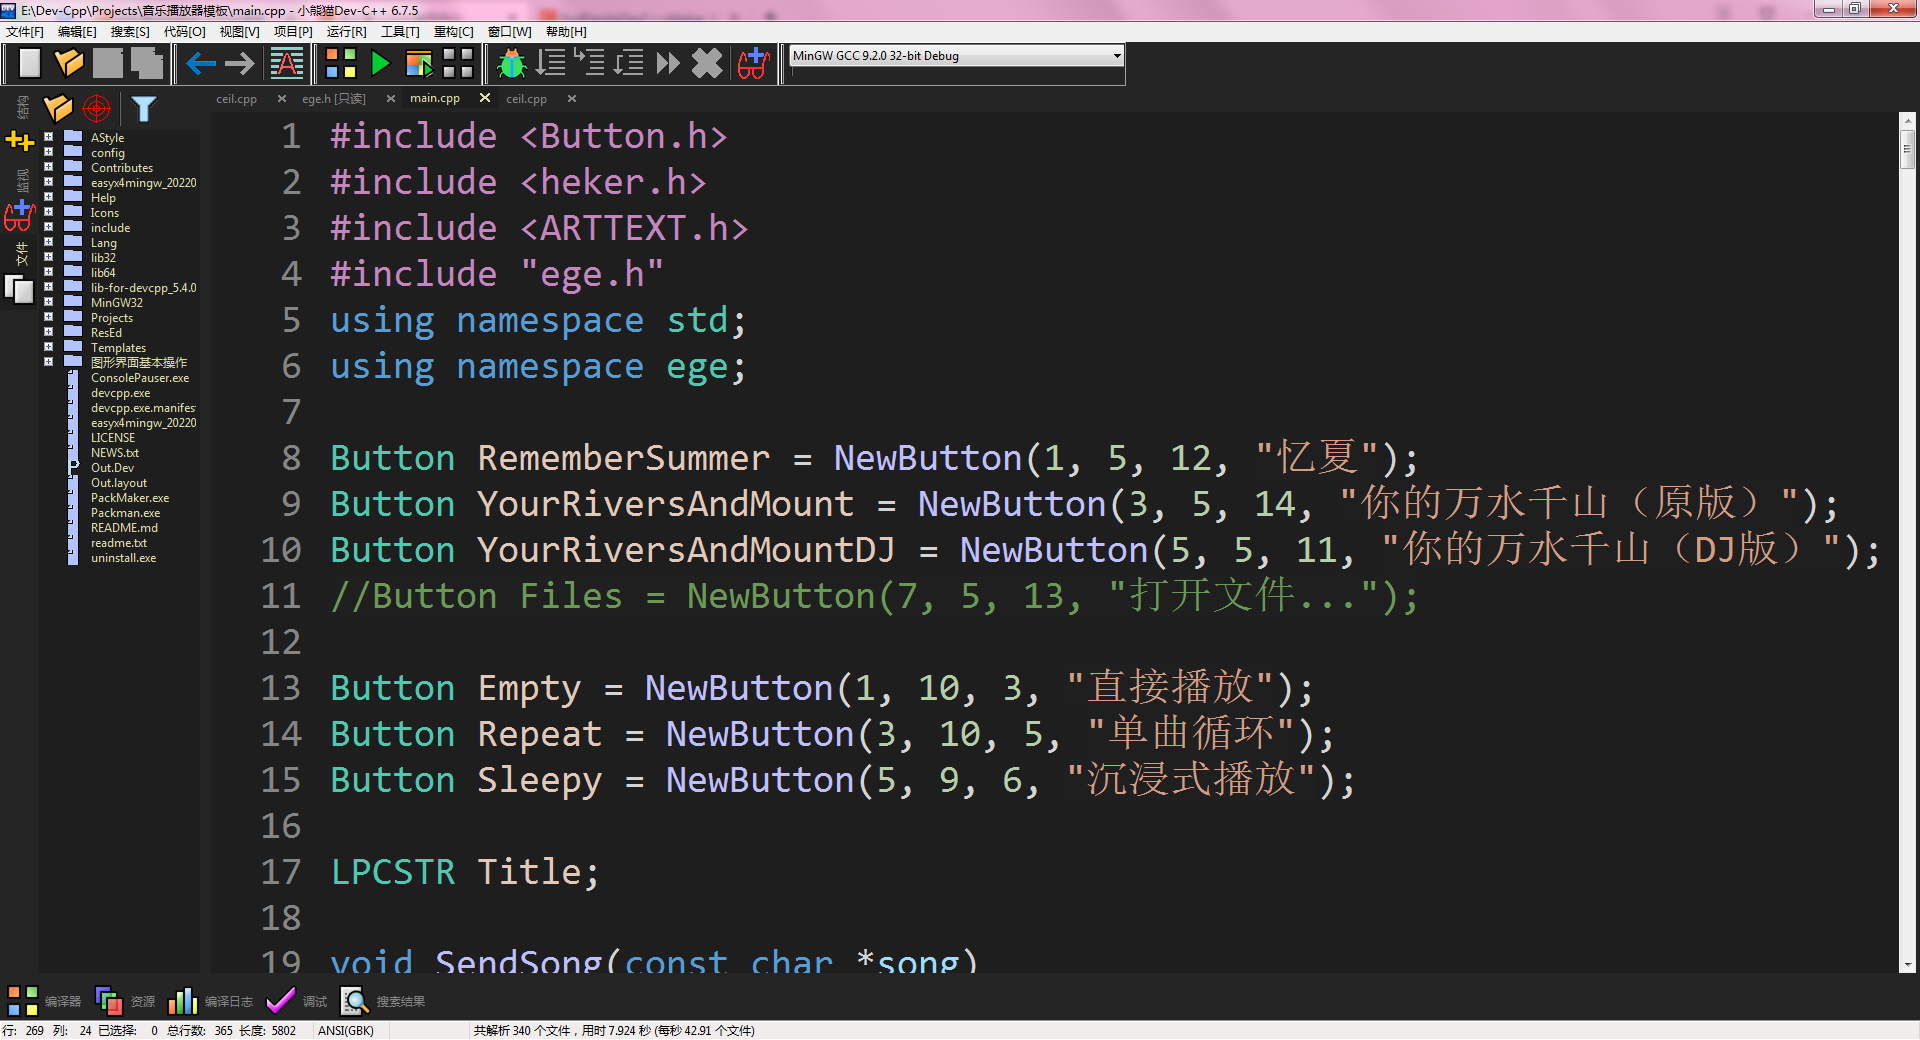Toggle the 编译日志 panel
The image size is (1920, 1040).
[229, 1001]
